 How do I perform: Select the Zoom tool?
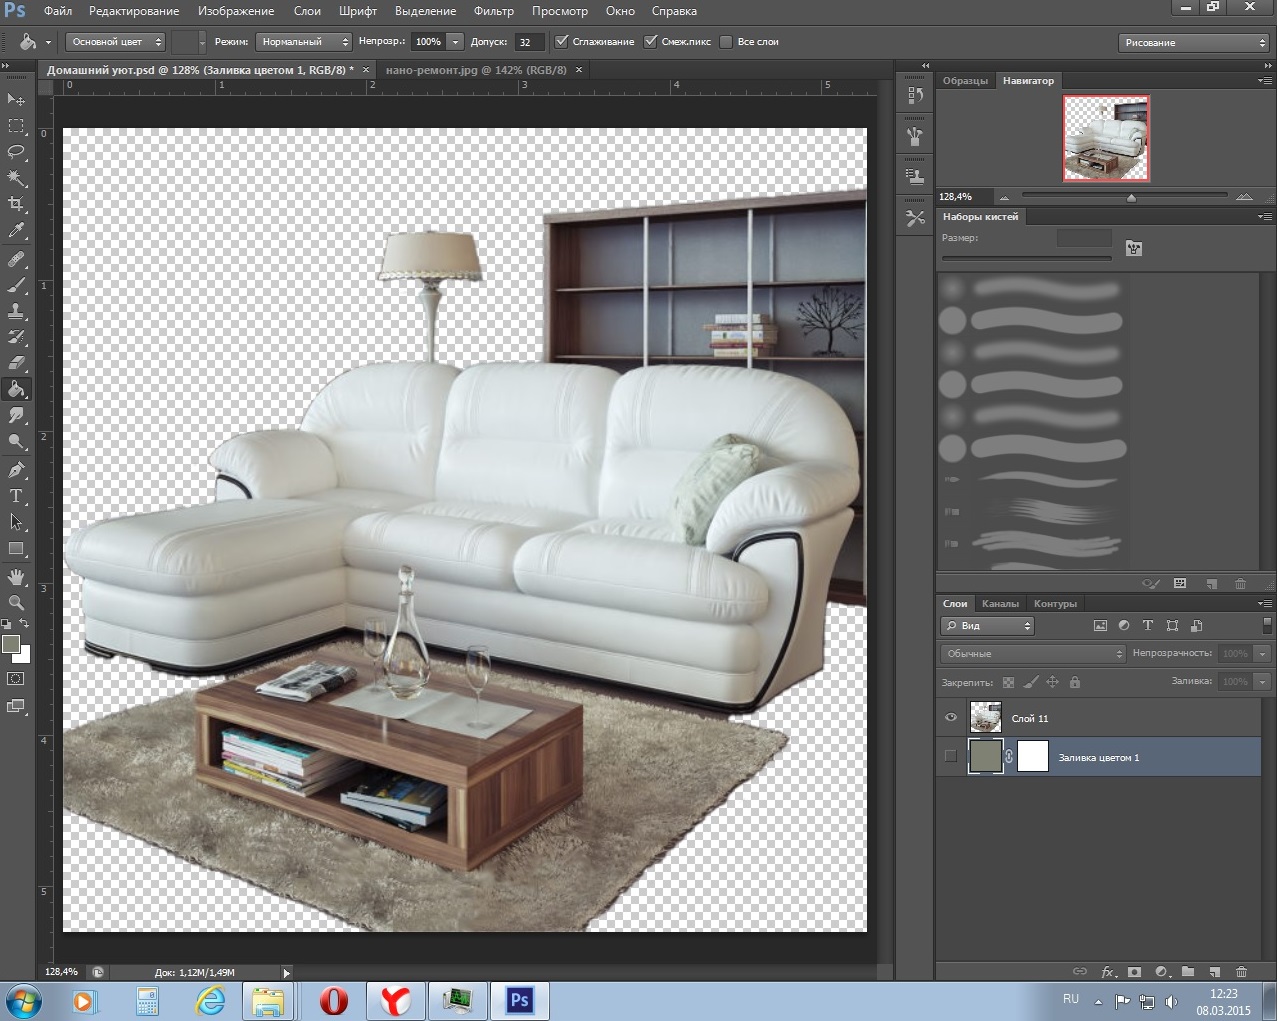[16, 603]
